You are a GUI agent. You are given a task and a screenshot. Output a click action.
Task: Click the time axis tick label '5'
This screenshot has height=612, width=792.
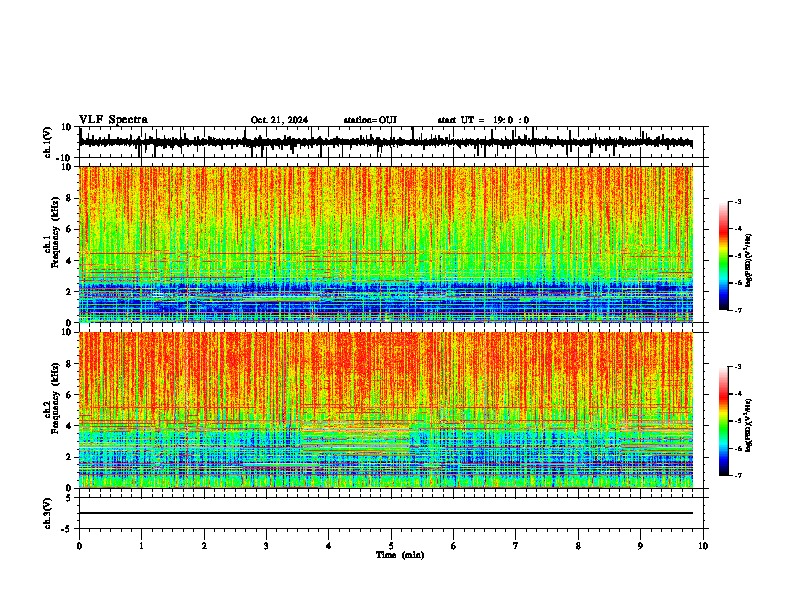(391, 546)
